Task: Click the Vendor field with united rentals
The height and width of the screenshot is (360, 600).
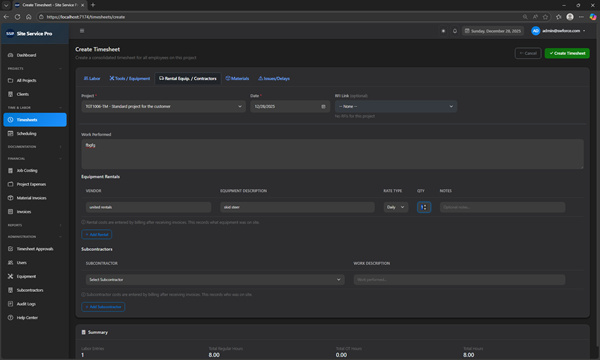Action: (x=148, y=207)
